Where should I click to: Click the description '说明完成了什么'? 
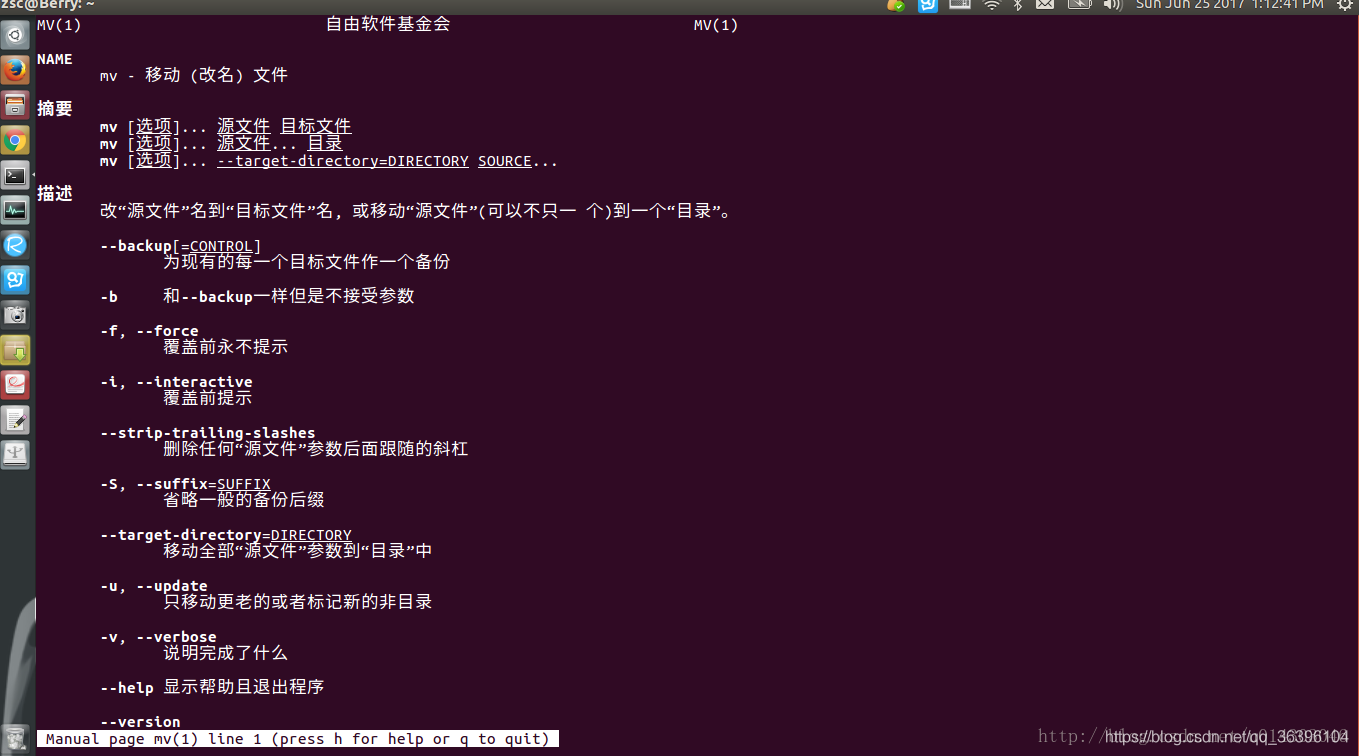point(226,653)
